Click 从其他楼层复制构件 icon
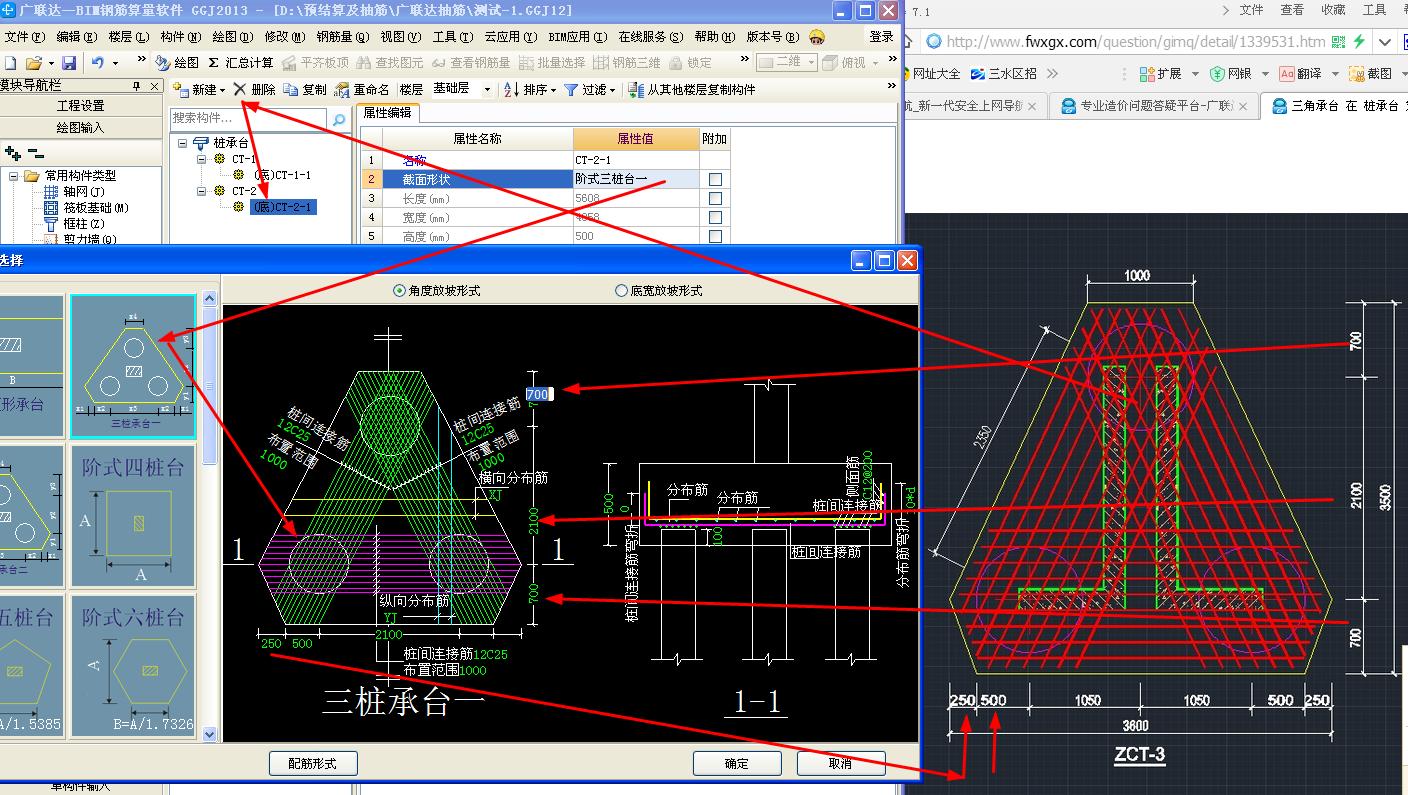 coord(637,89)
